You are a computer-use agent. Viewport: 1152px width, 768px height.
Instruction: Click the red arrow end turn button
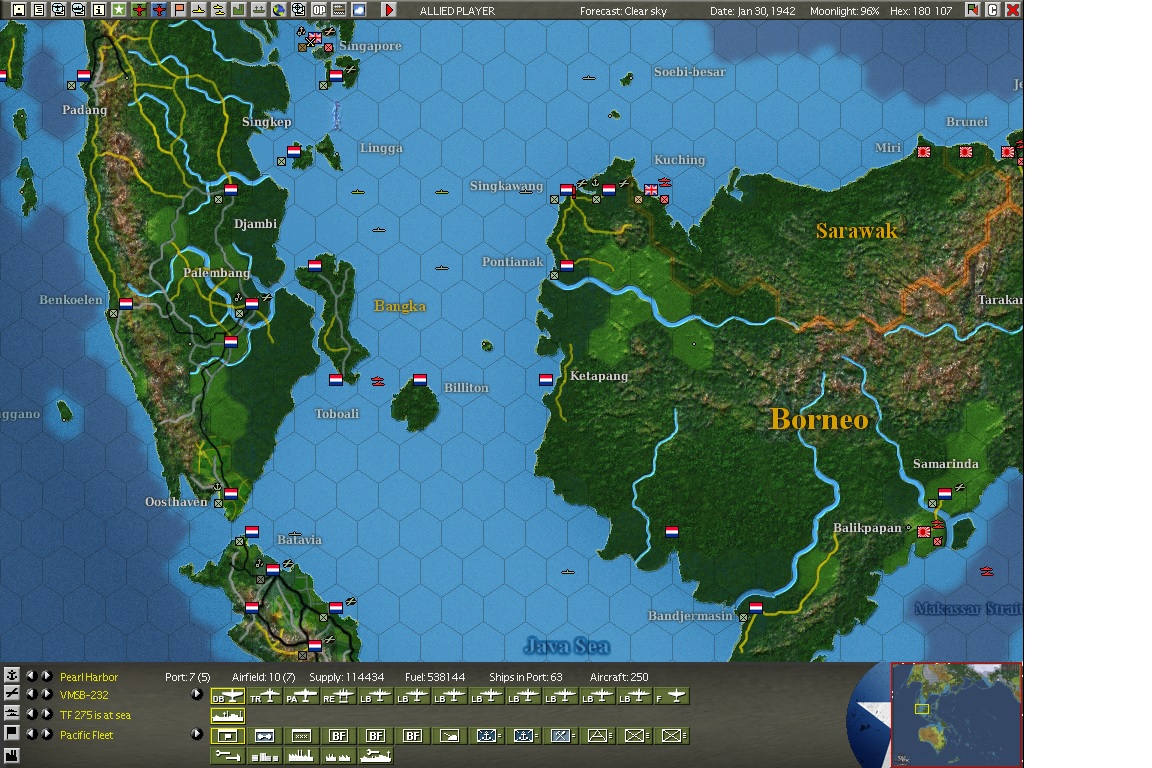pos(389,10)
